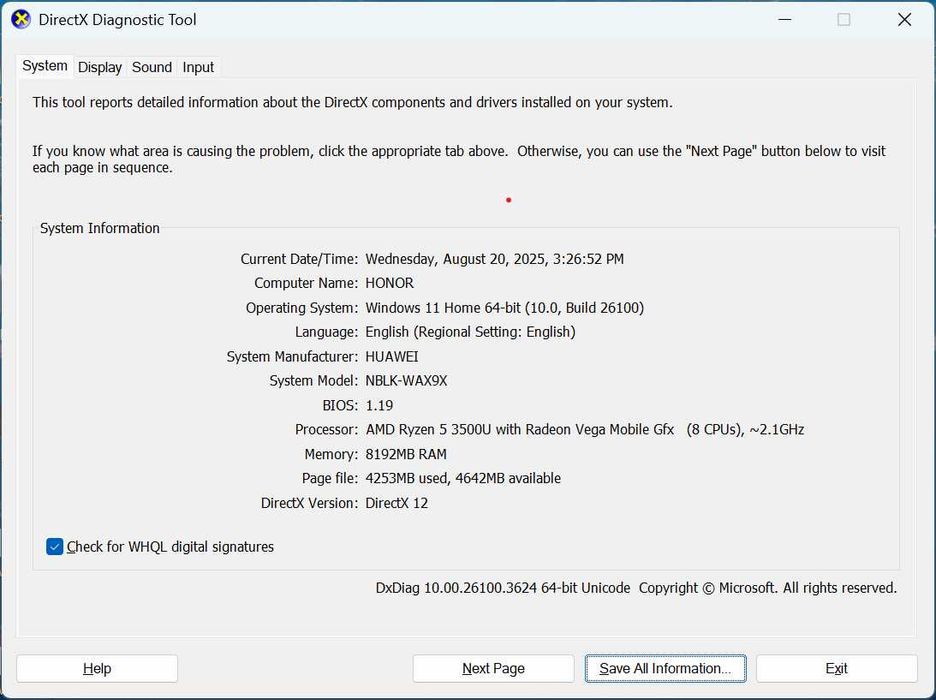Exit the diagnostic tool via Exit button
Image resolution: width=936 pixels, height=700 pixels.
[x=836, y=668]
